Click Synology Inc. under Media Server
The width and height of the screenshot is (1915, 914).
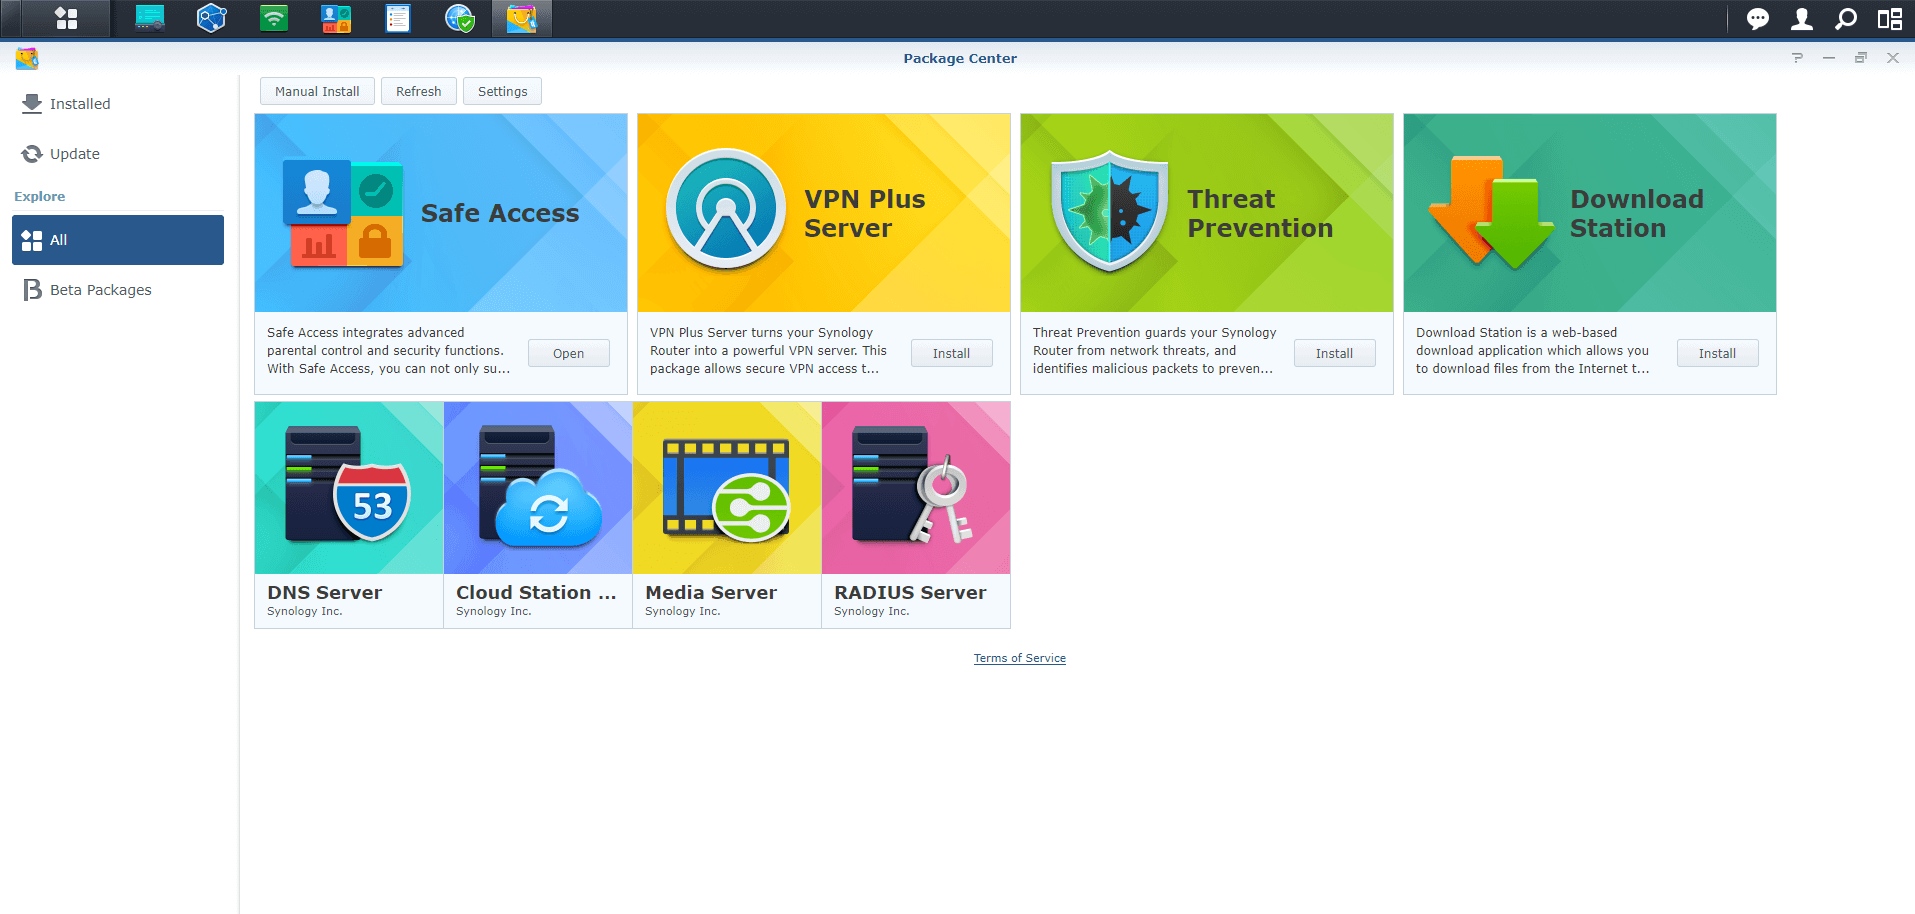tap(683, 611)
